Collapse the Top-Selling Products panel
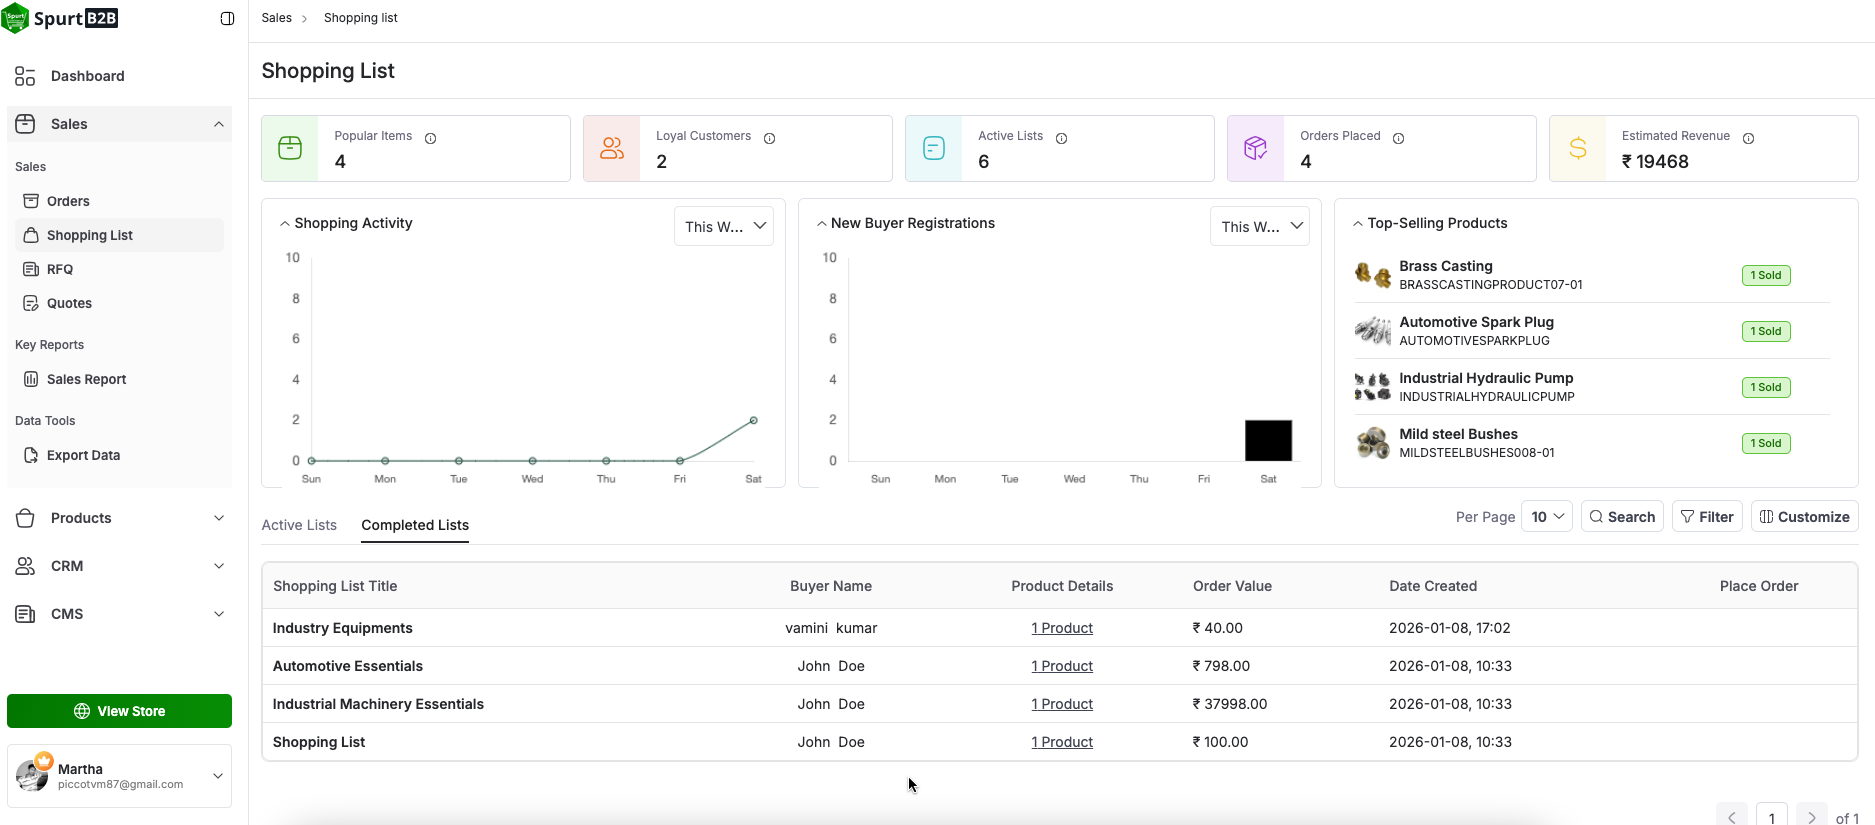The height and width of the screenshot is (825, 1875). click(x=1357, y=224)
